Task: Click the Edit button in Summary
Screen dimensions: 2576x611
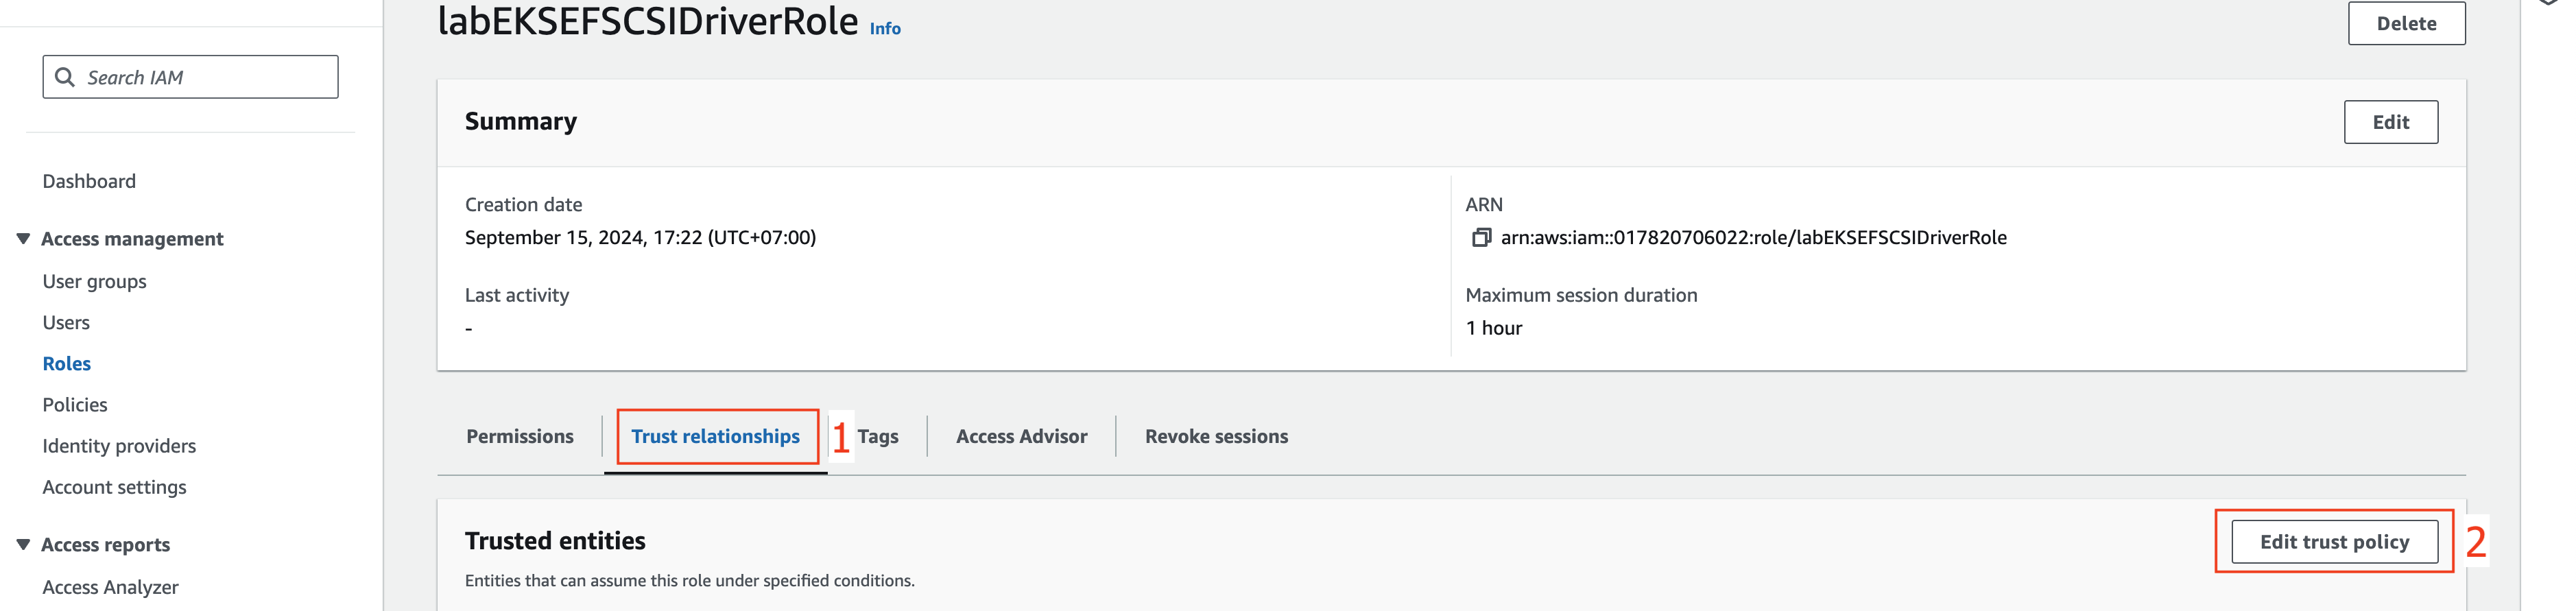Action: click(2390, 121)
